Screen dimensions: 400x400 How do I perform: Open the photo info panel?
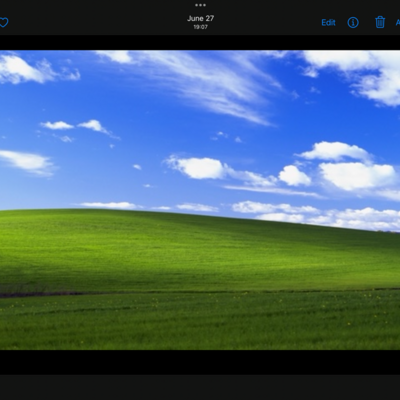pyautogui.click(x=353, y=22)
